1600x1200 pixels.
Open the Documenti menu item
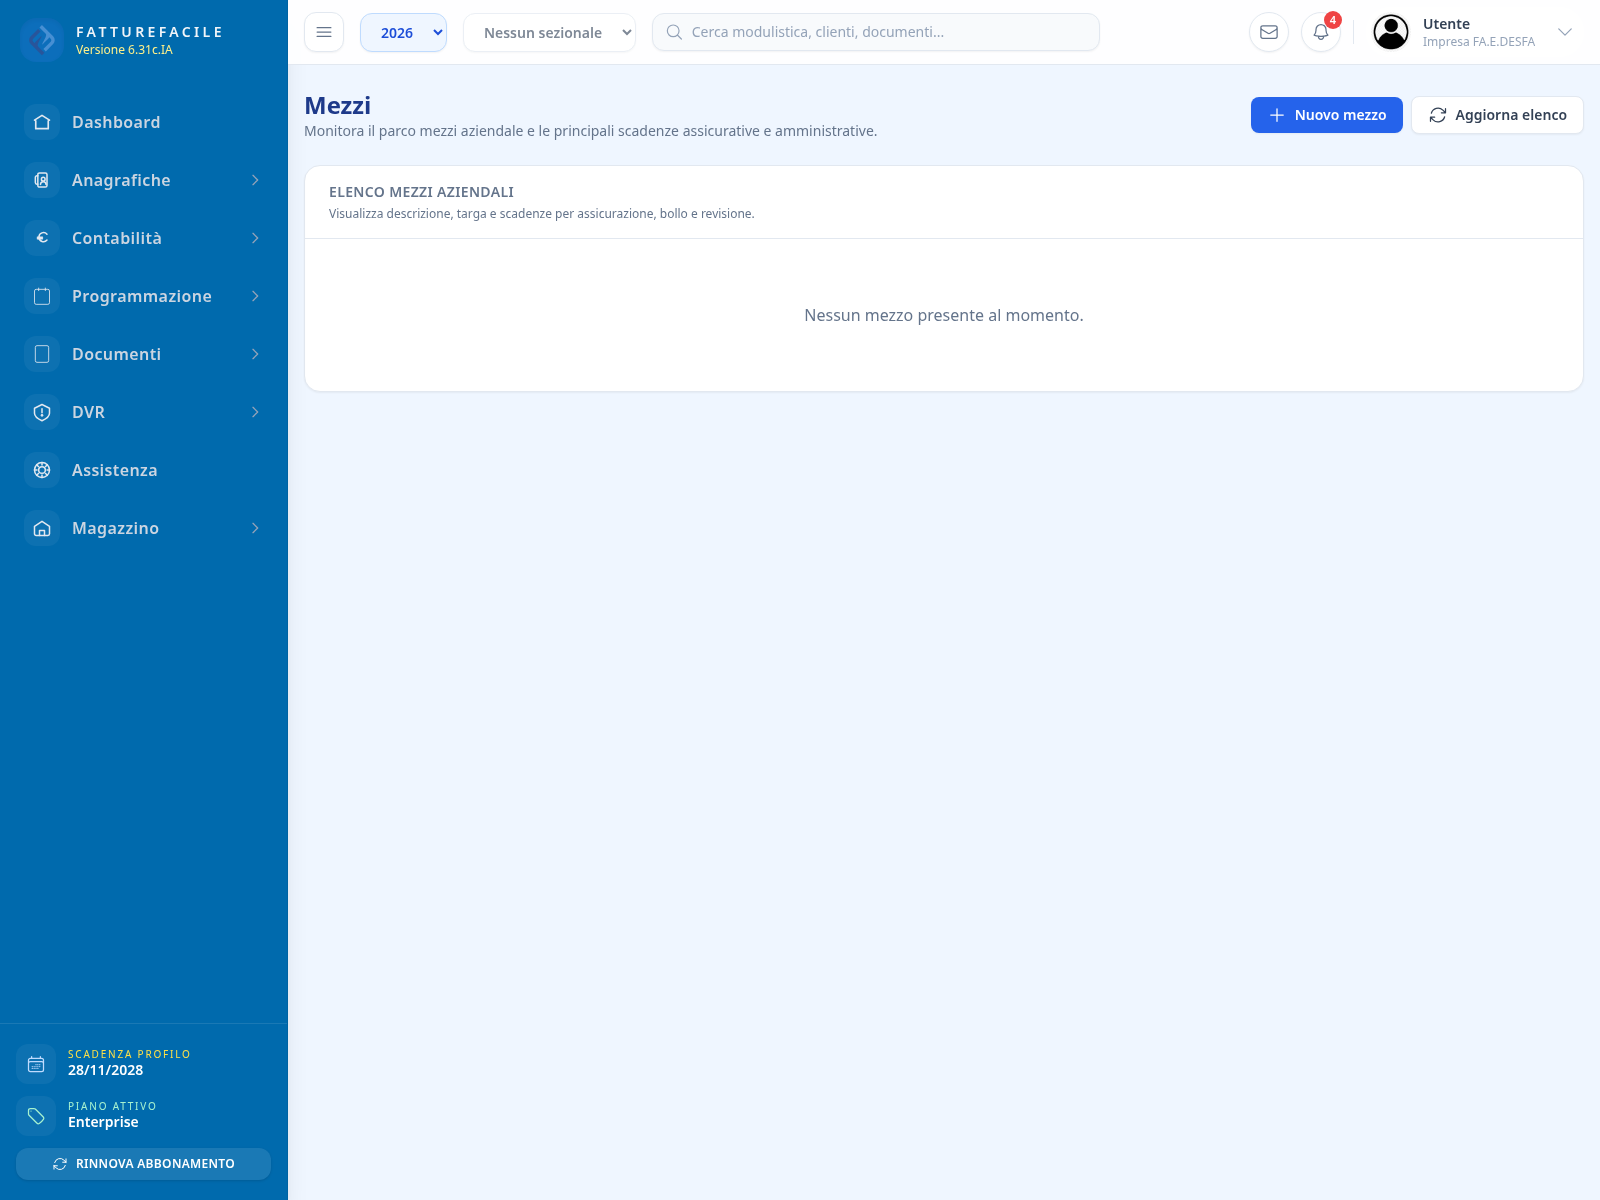pos(144,354)
